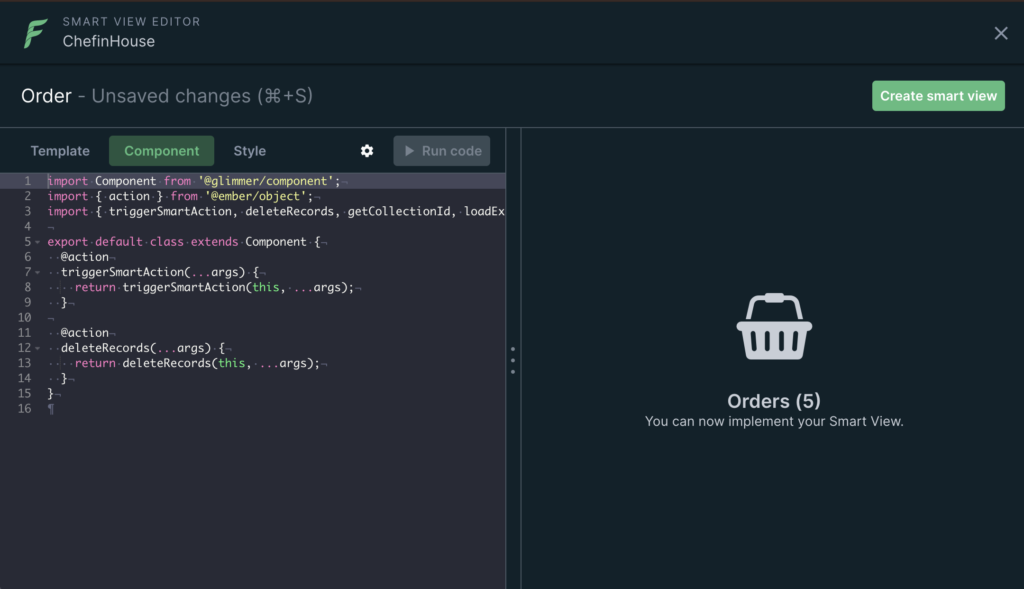
Task: Fold the deleteRecords method at line 12
Action: tap(38, 348)
